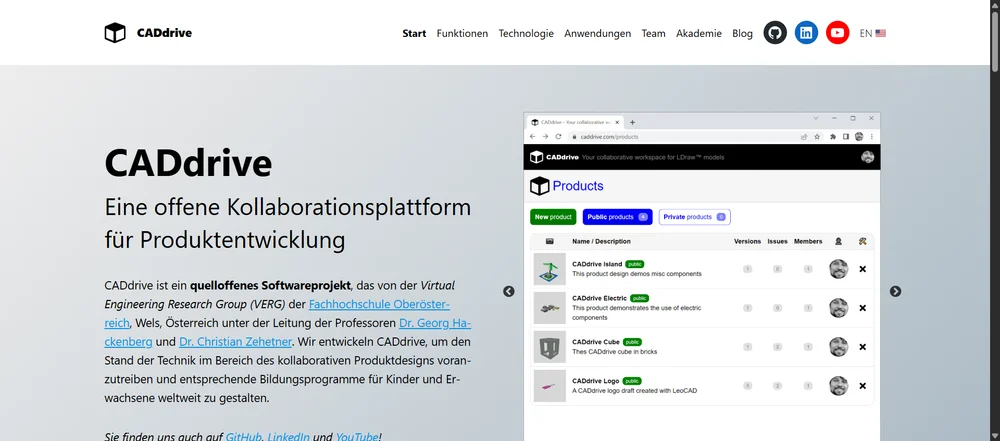Click the CADdrive Island product name
This screenshot has width=1000, height=441.
point(597,264)
